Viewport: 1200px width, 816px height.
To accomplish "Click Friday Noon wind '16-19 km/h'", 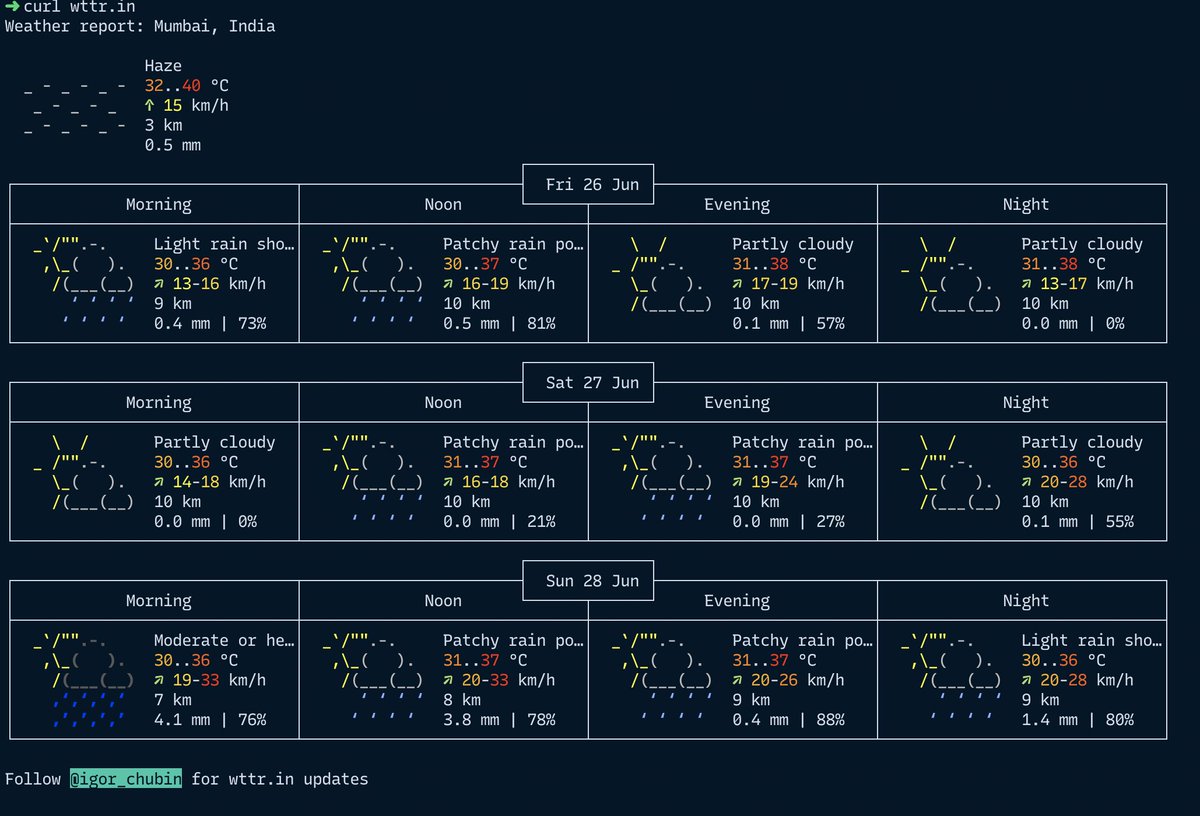I will pyautogui.click(x=509, y=283).
